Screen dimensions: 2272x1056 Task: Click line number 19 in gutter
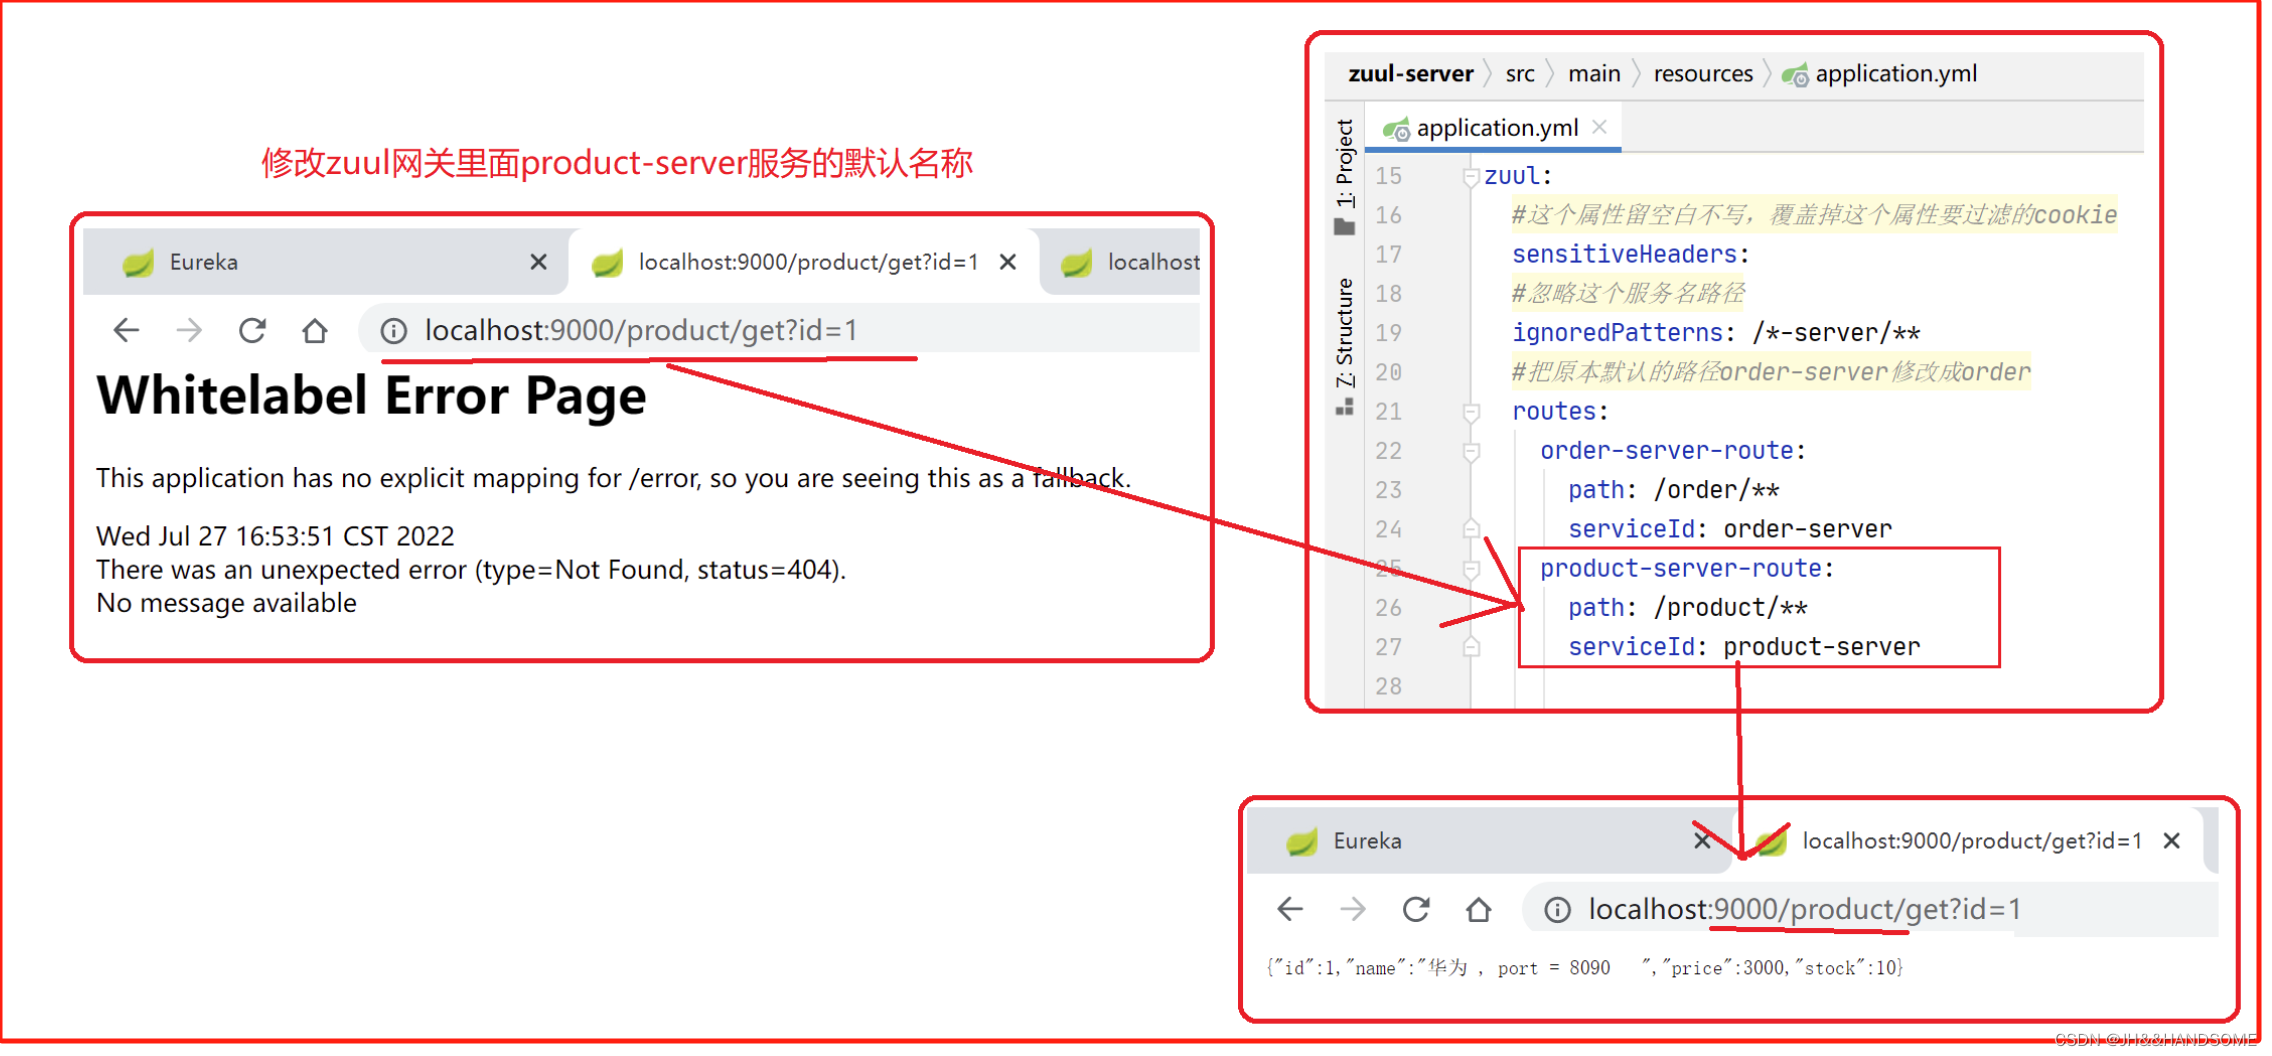[1388, 333]
